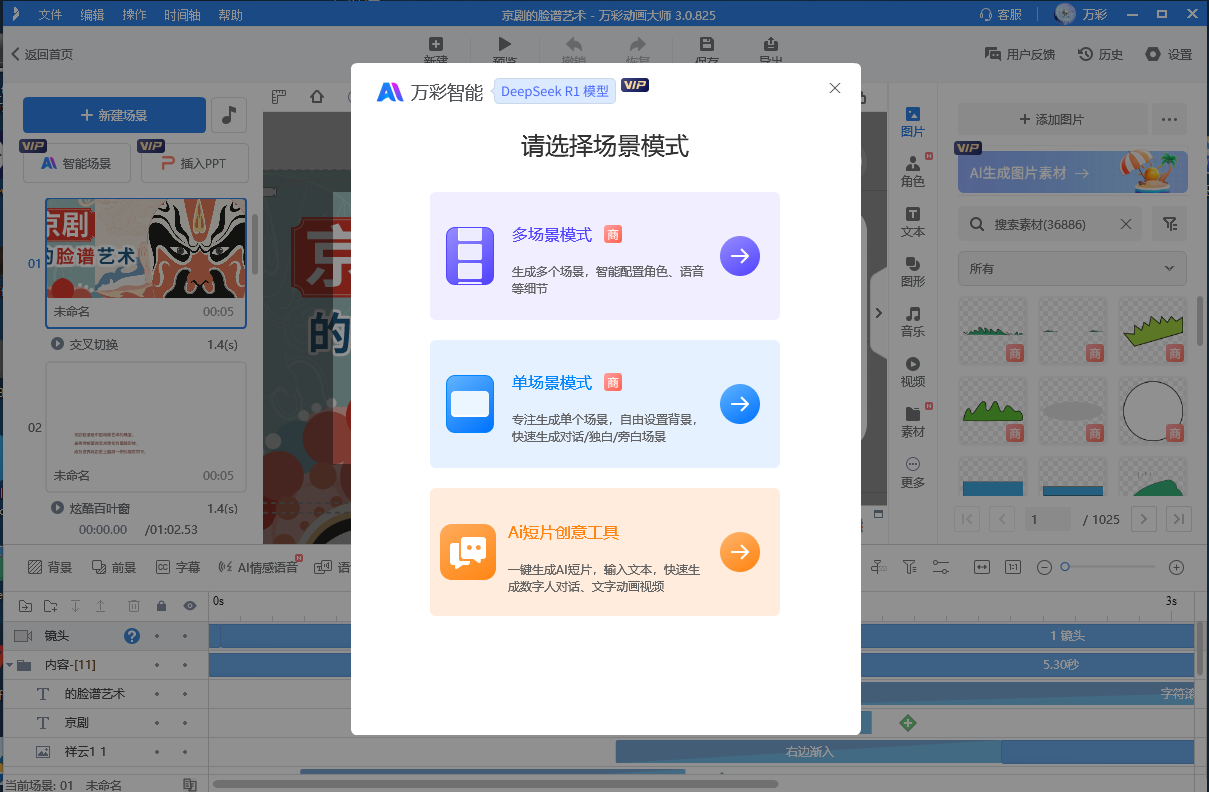The height and width of the screenshot is (792, 1209).
Task: Toggle visibility dot on 镜头 row
Action: (x=185, y=636)
